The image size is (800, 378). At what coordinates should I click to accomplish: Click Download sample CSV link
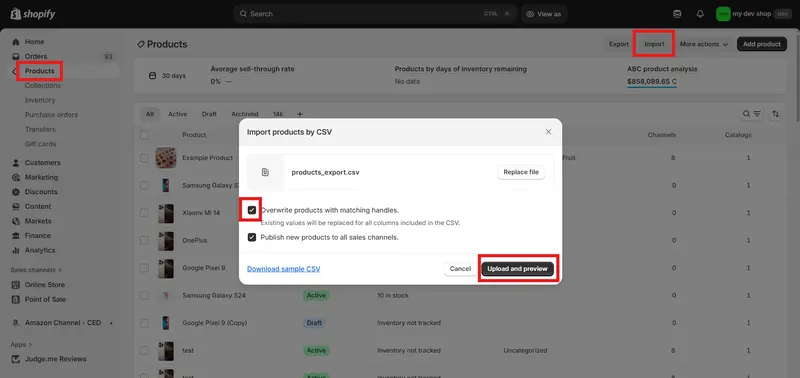click(x=284, y=269)
